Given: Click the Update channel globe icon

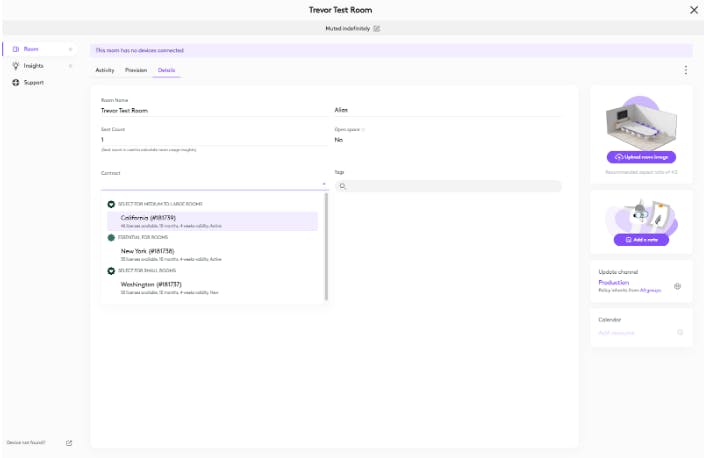Looking at the screenshot, I should coord(678,286).
